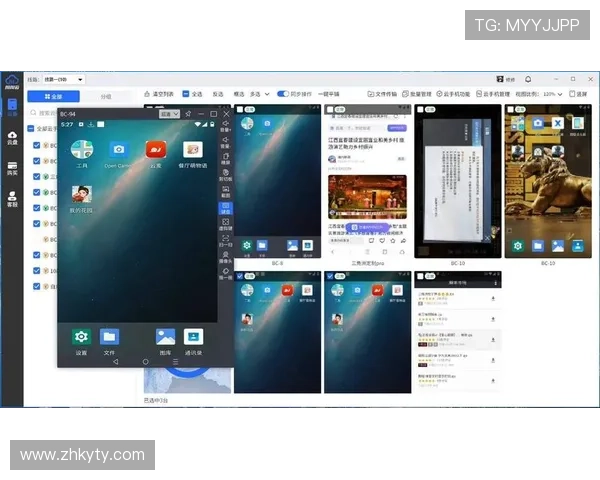
Task: Click the notification bell icon
Action: [x=528, y=79]
